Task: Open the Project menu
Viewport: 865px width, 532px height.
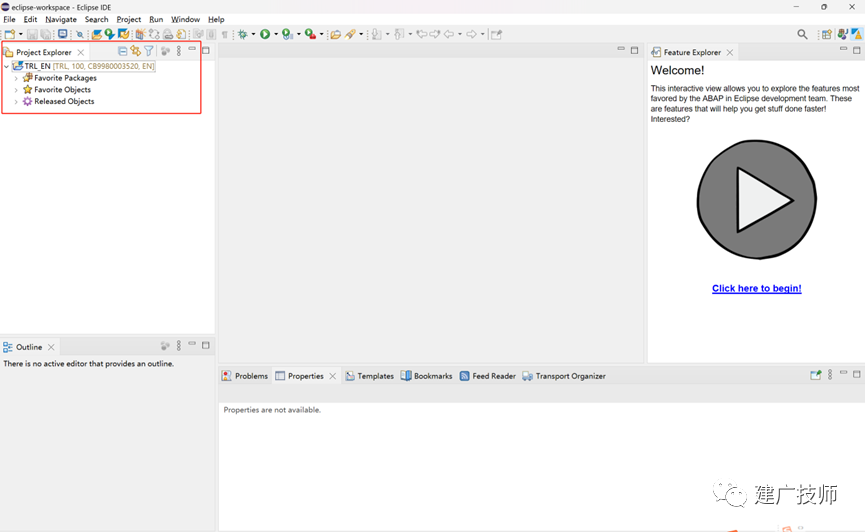Action: pyautogui.click(x=129, y=19)
